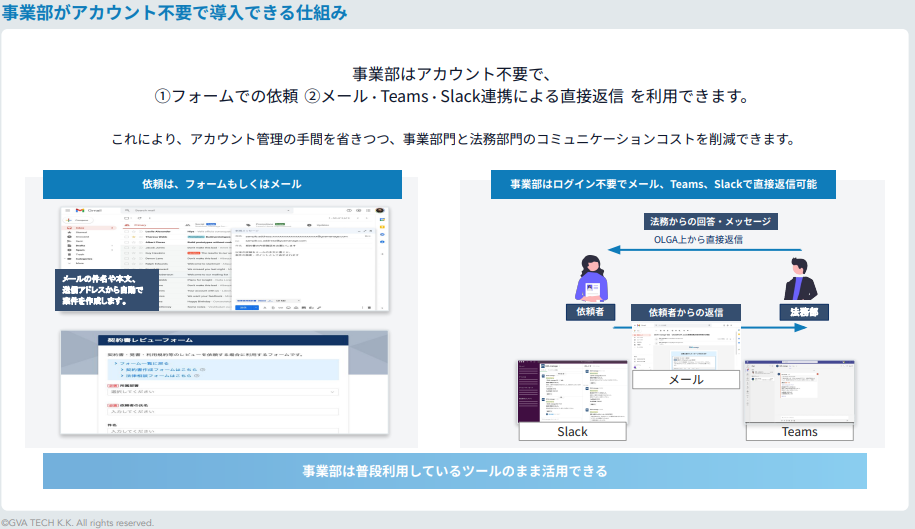Click the 依頼者 label box
Image resolution: width=915 pixels, height=529 pixels.
point(591,312)
